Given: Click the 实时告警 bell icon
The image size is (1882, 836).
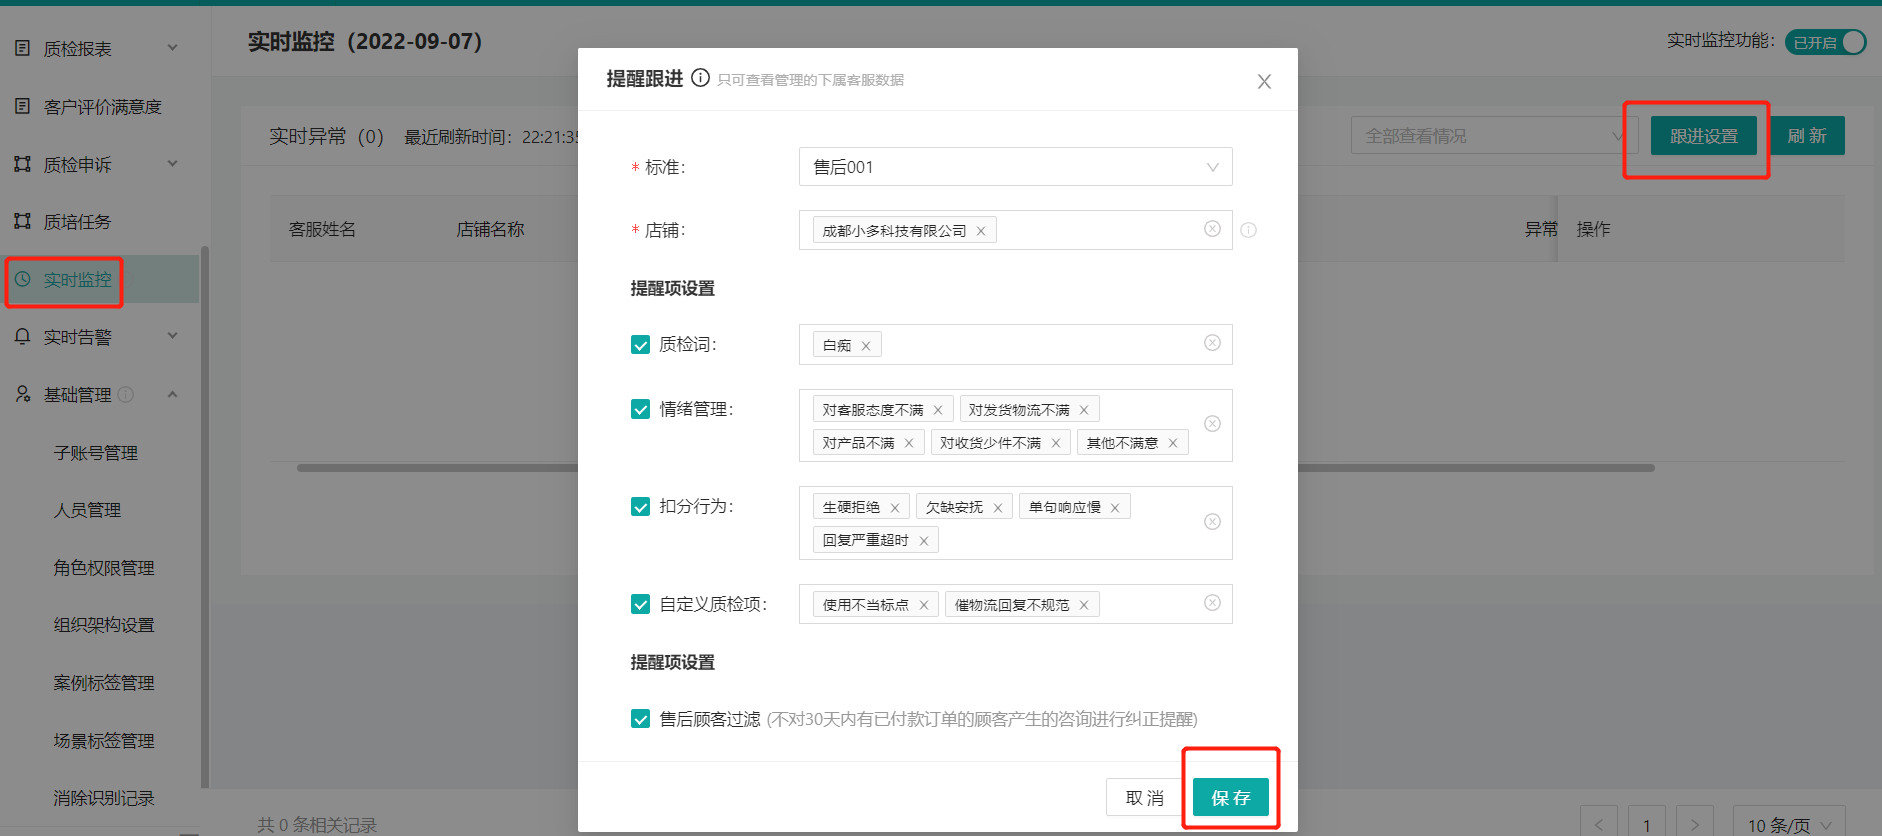Looking at the screenshot, I should point(23,337).
